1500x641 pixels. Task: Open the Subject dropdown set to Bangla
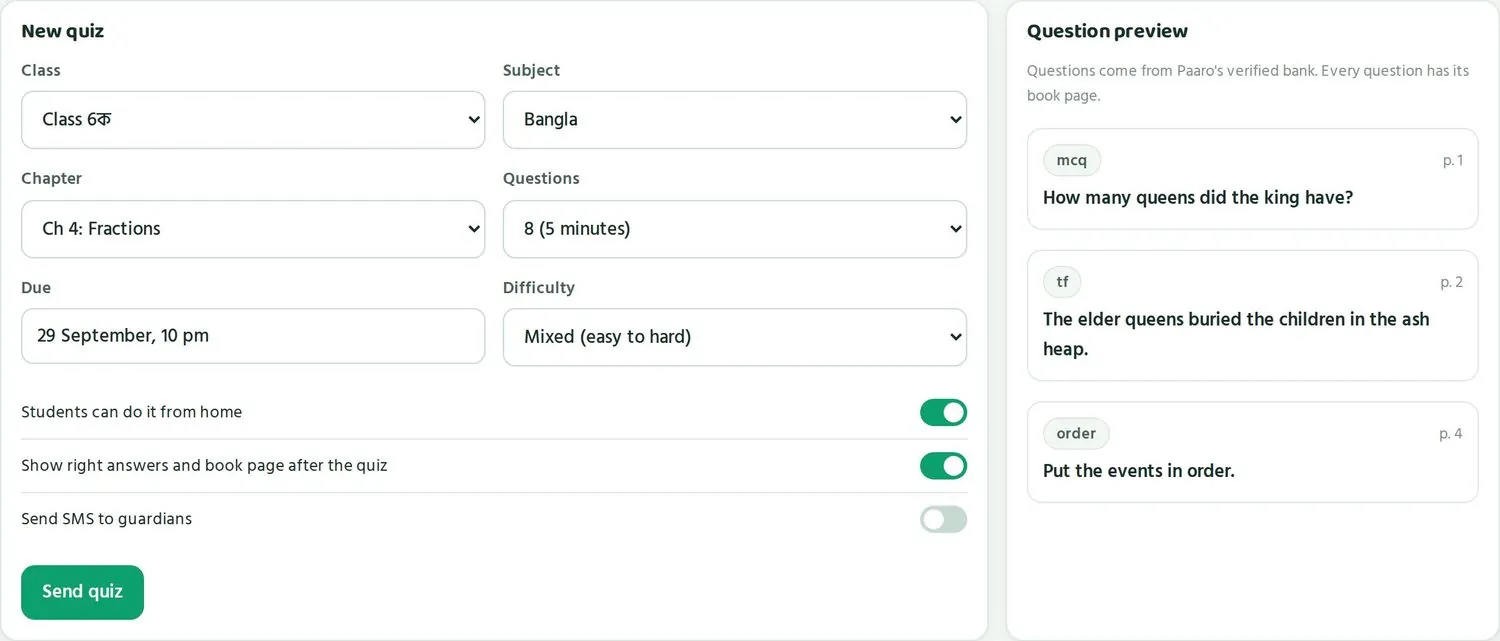click(x=735, y=120)
